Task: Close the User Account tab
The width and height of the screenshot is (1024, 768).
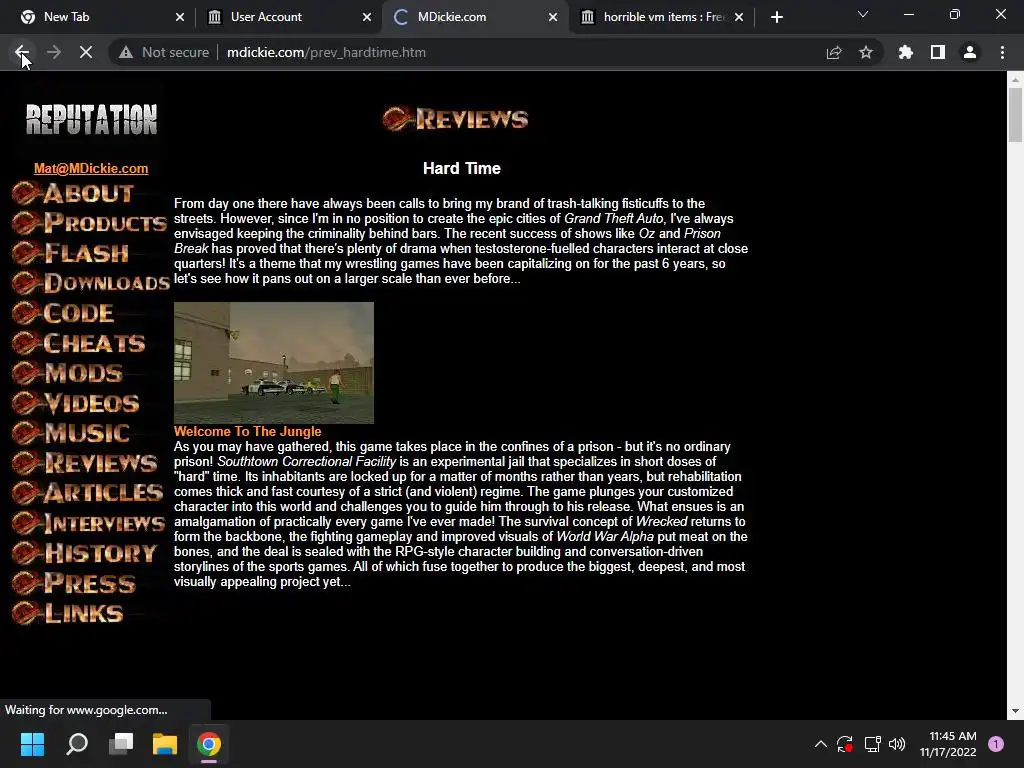Action: [x=366, y=17]
